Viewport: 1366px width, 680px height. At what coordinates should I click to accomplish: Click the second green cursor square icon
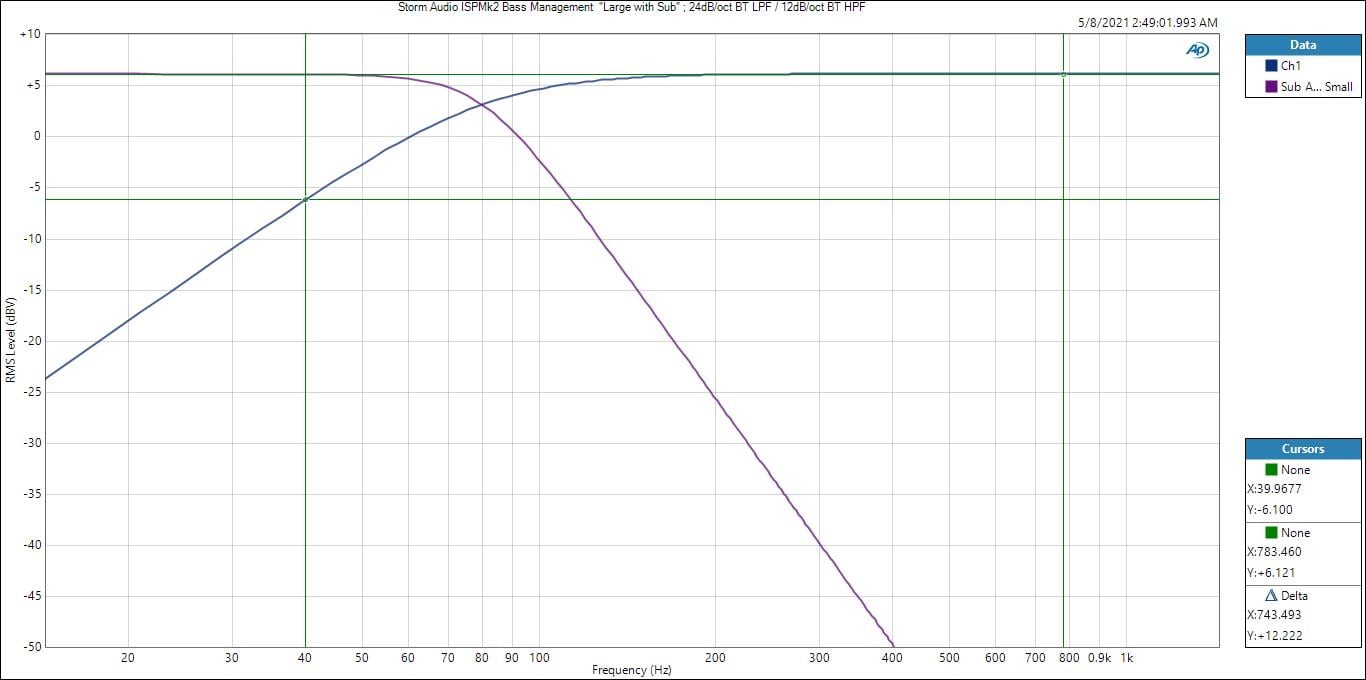point(1271,533)
